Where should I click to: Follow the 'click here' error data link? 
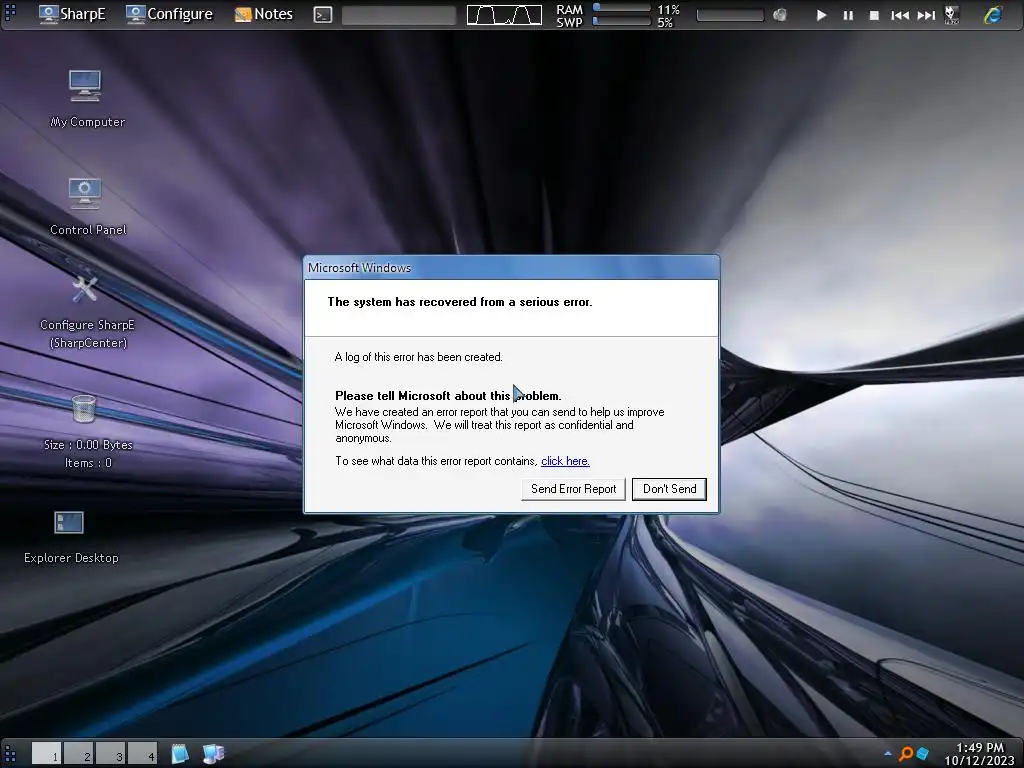(x=565, y=461)
